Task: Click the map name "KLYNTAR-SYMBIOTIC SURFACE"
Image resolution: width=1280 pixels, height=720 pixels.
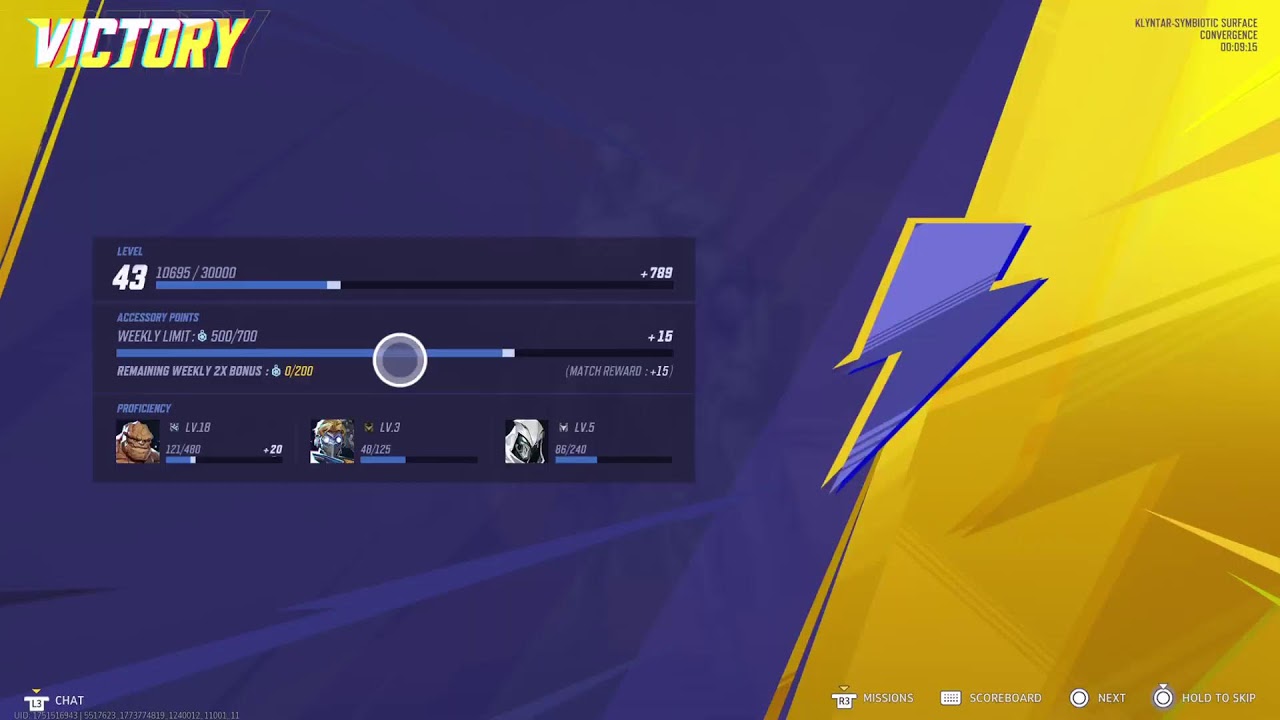Action: (1196, 23)
